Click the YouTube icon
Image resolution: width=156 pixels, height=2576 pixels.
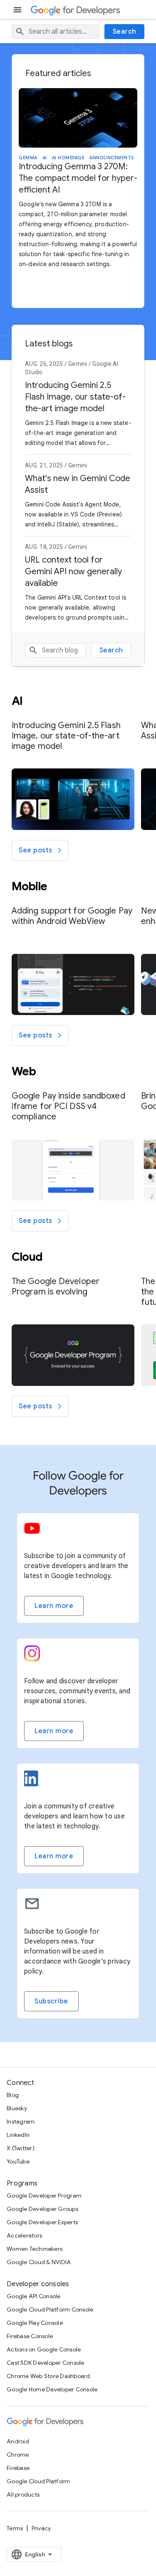(x=32, y=1528)
